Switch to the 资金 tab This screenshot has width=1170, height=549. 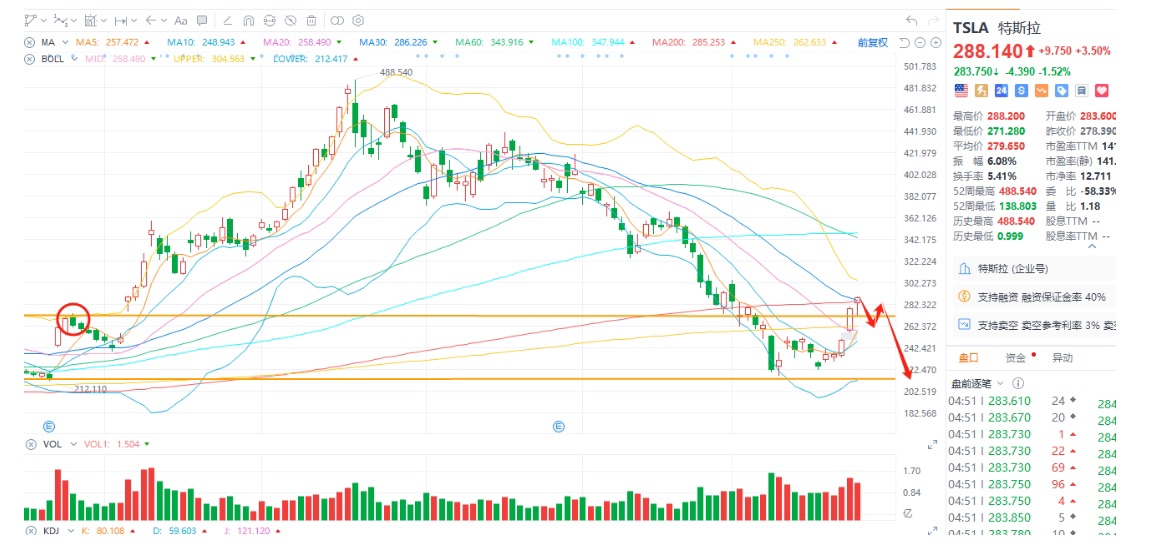[1016, 357]
